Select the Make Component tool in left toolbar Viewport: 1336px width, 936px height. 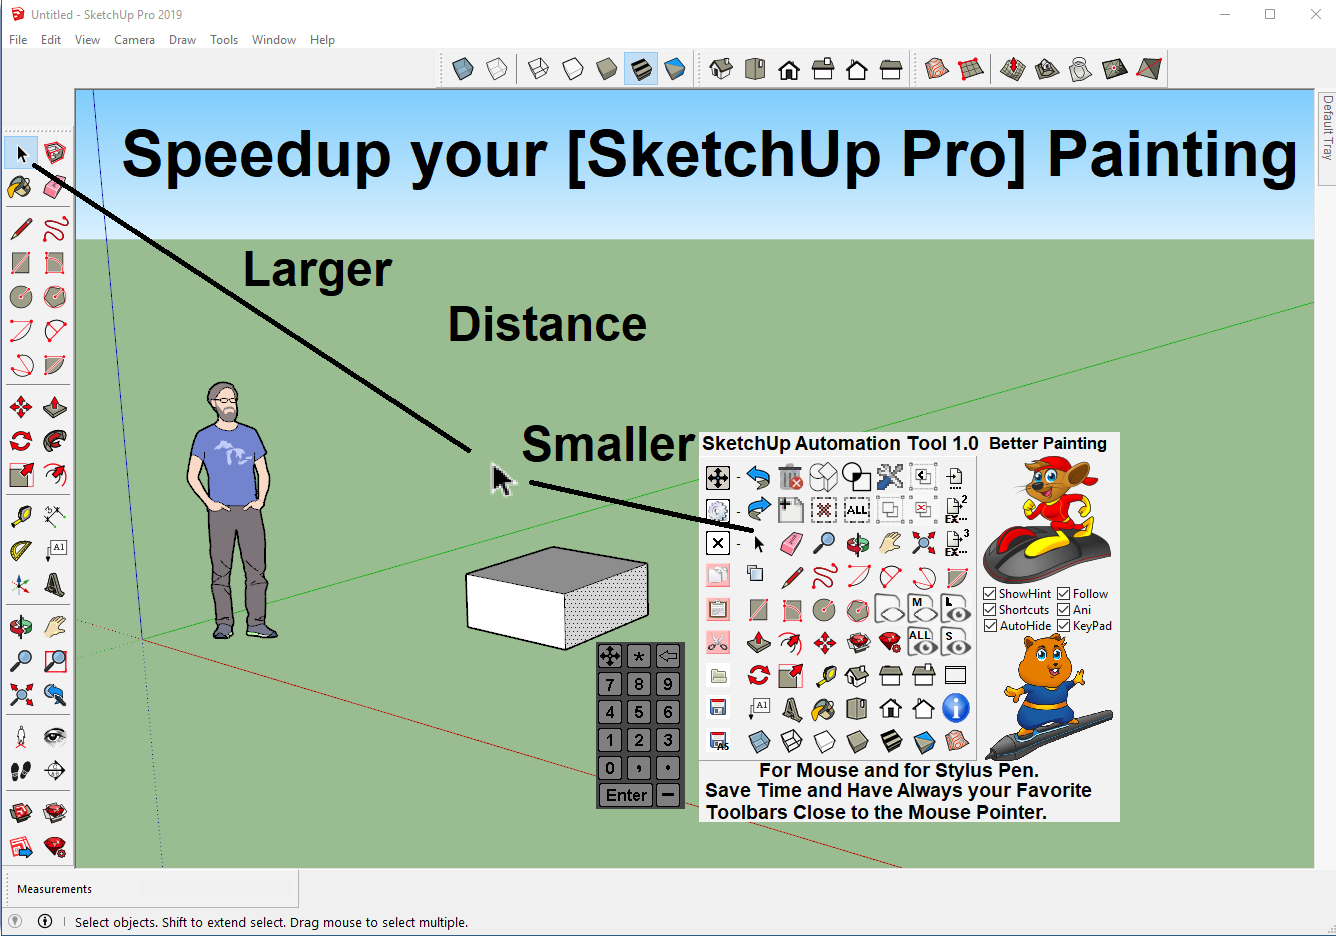tap(55, 153)
